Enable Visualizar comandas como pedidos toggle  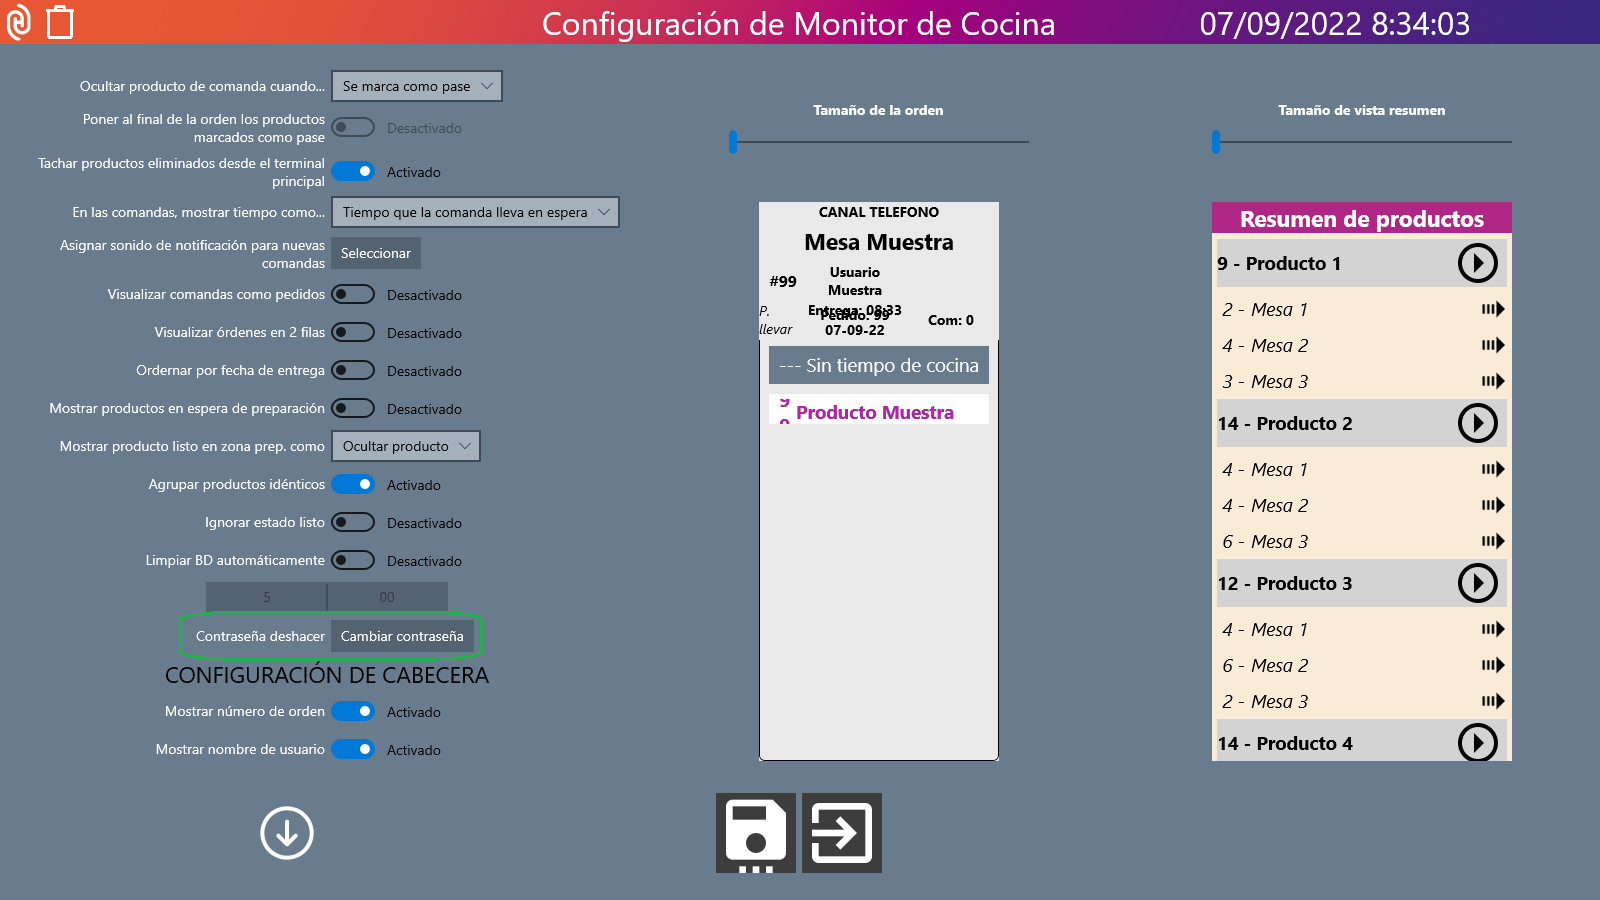tap(353, 295)
